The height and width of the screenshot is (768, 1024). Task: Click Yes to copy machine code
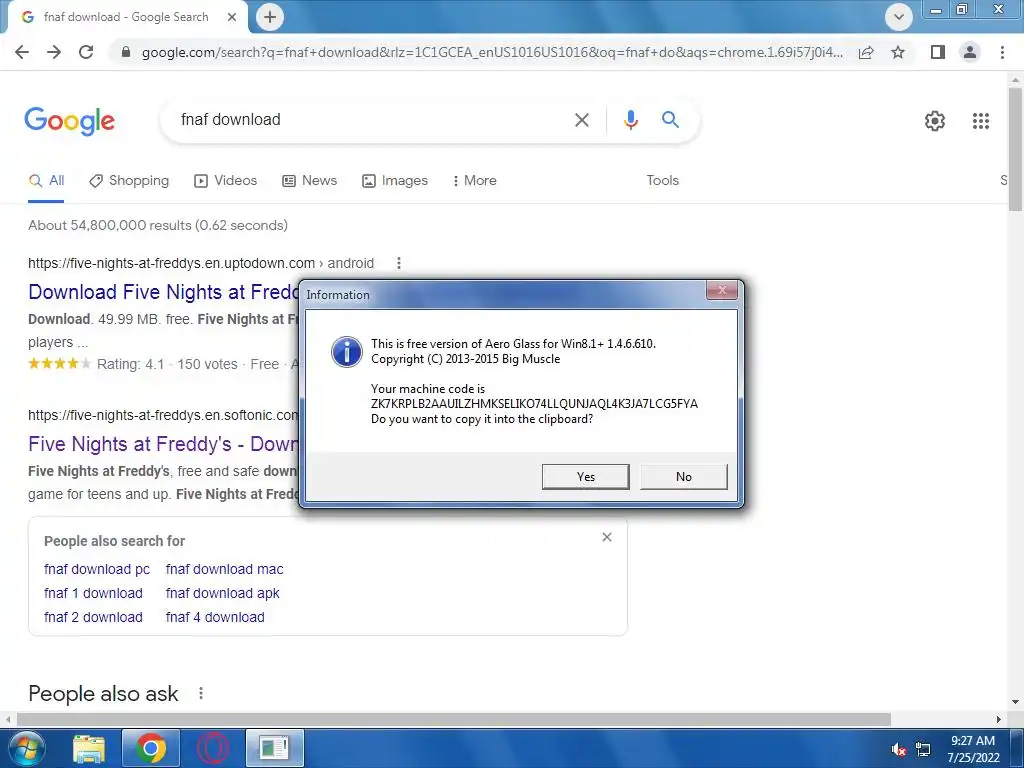click(x=586, y=477)
